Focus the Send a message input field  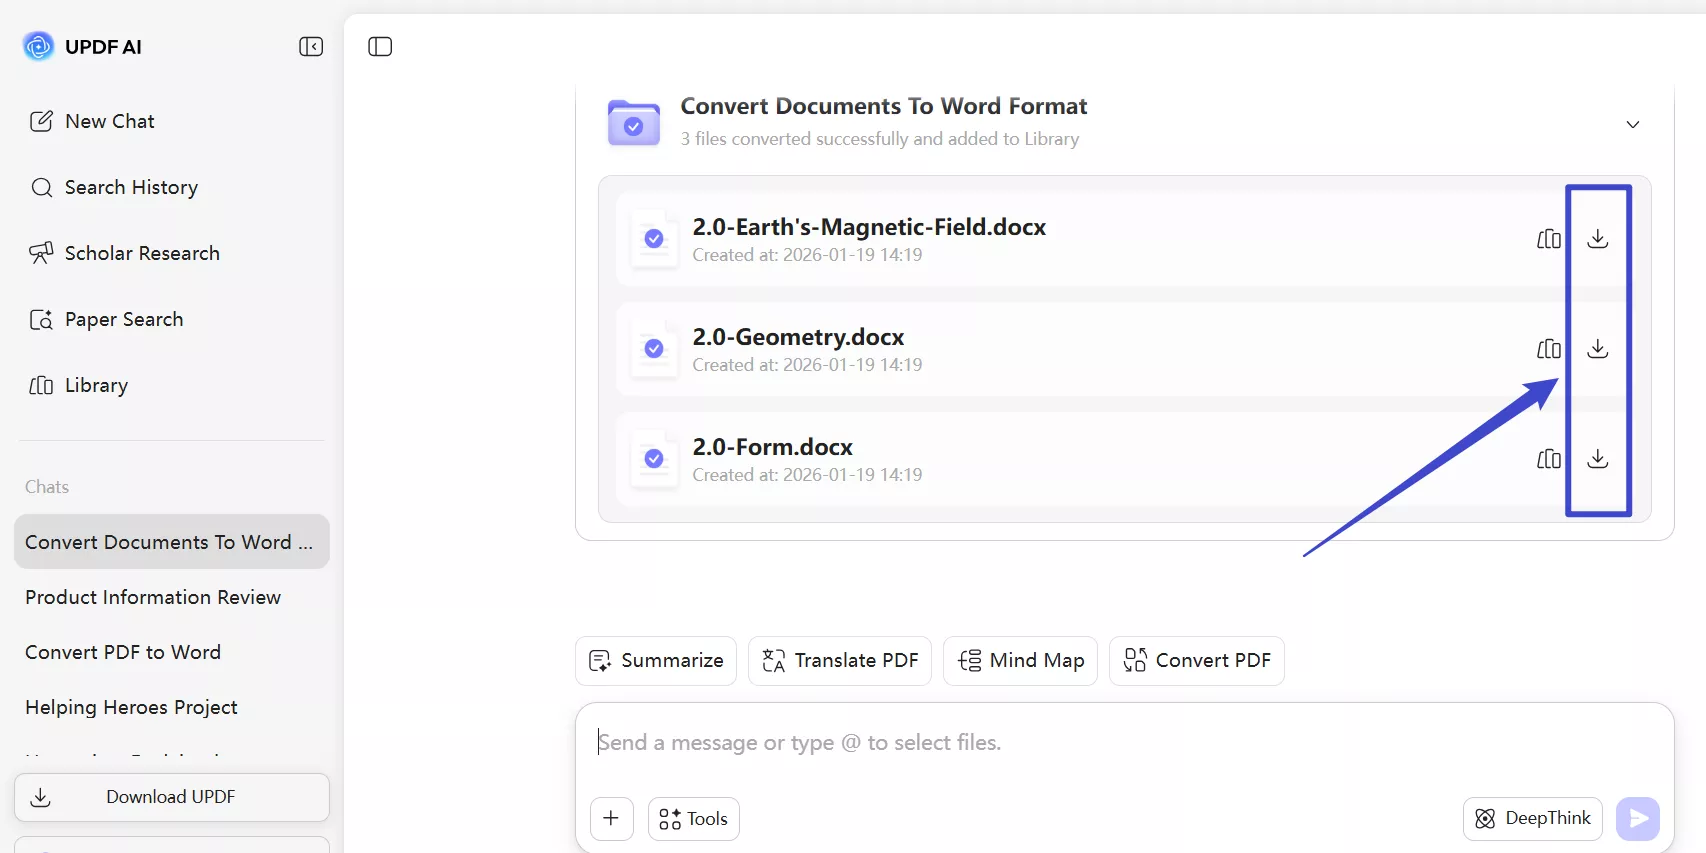click(x=1124, y=743)
